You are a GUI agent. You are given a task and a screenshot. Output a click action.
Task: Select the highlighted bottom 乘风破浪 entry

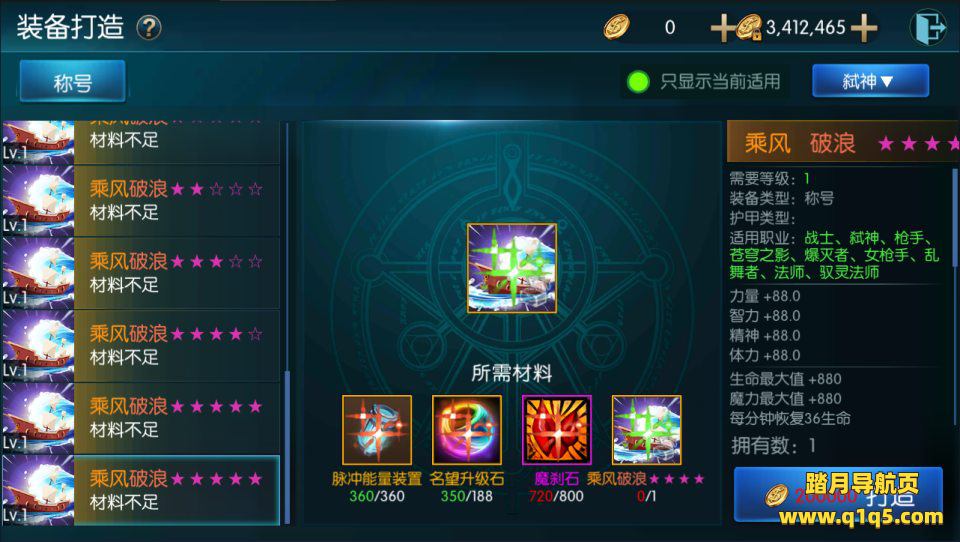(x=140, y=490)
